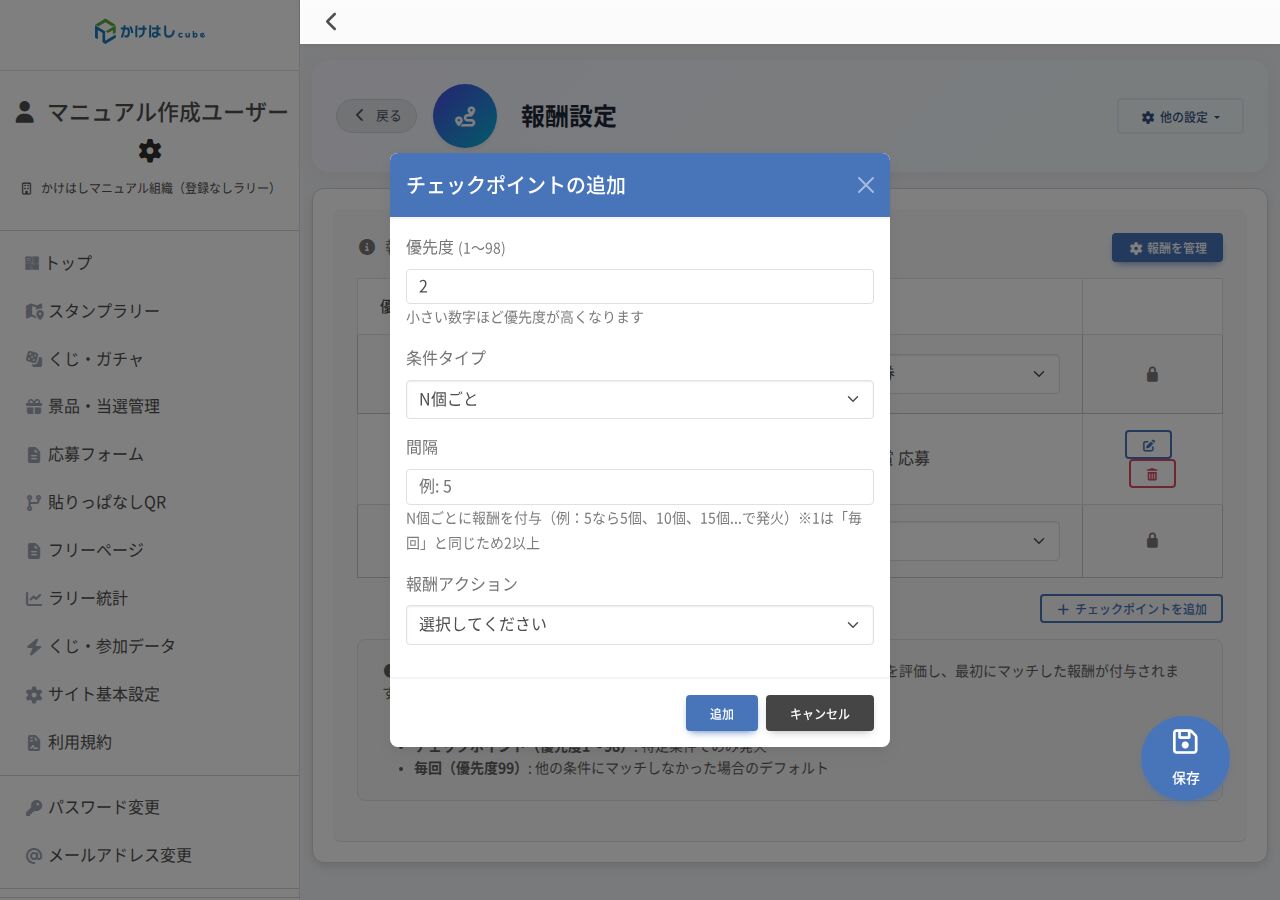Focus the 間隔 input field
Viewport: 1280px width, 900px height.
640,486
